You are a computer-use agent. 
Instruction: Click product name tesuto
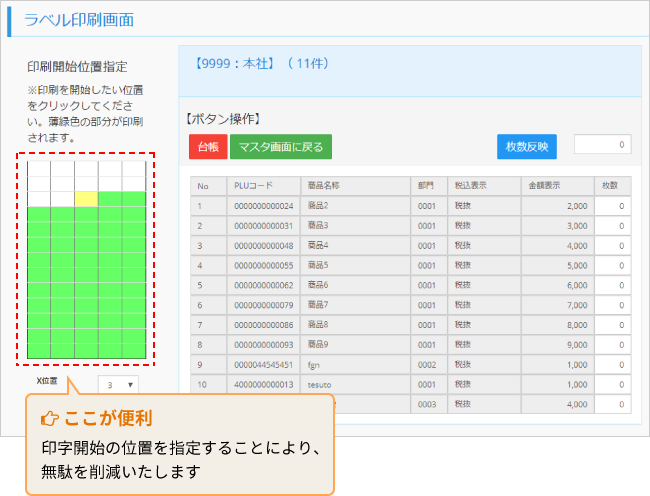click(x=319, y=385)
